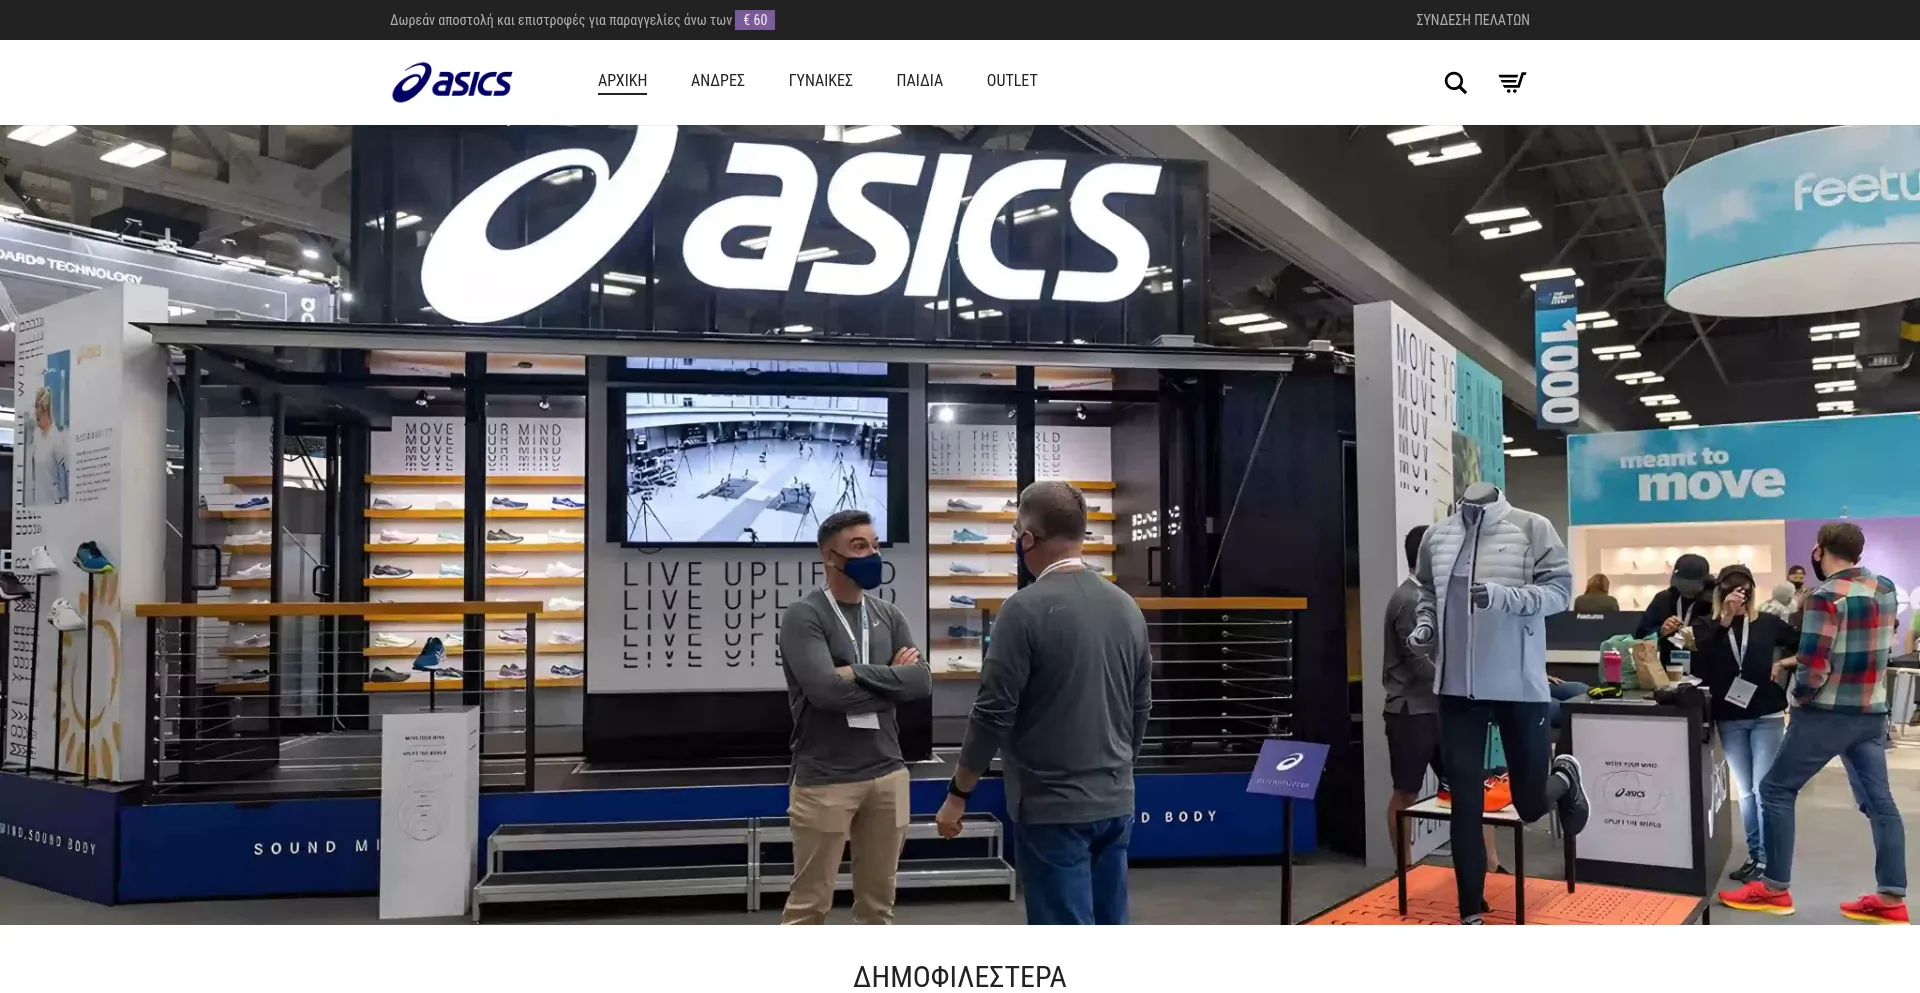Open the ΓΥΝΑΙΚΕΣ menu
The width and height of the screenshot is (1920, 993).
(x=820, y=81)
